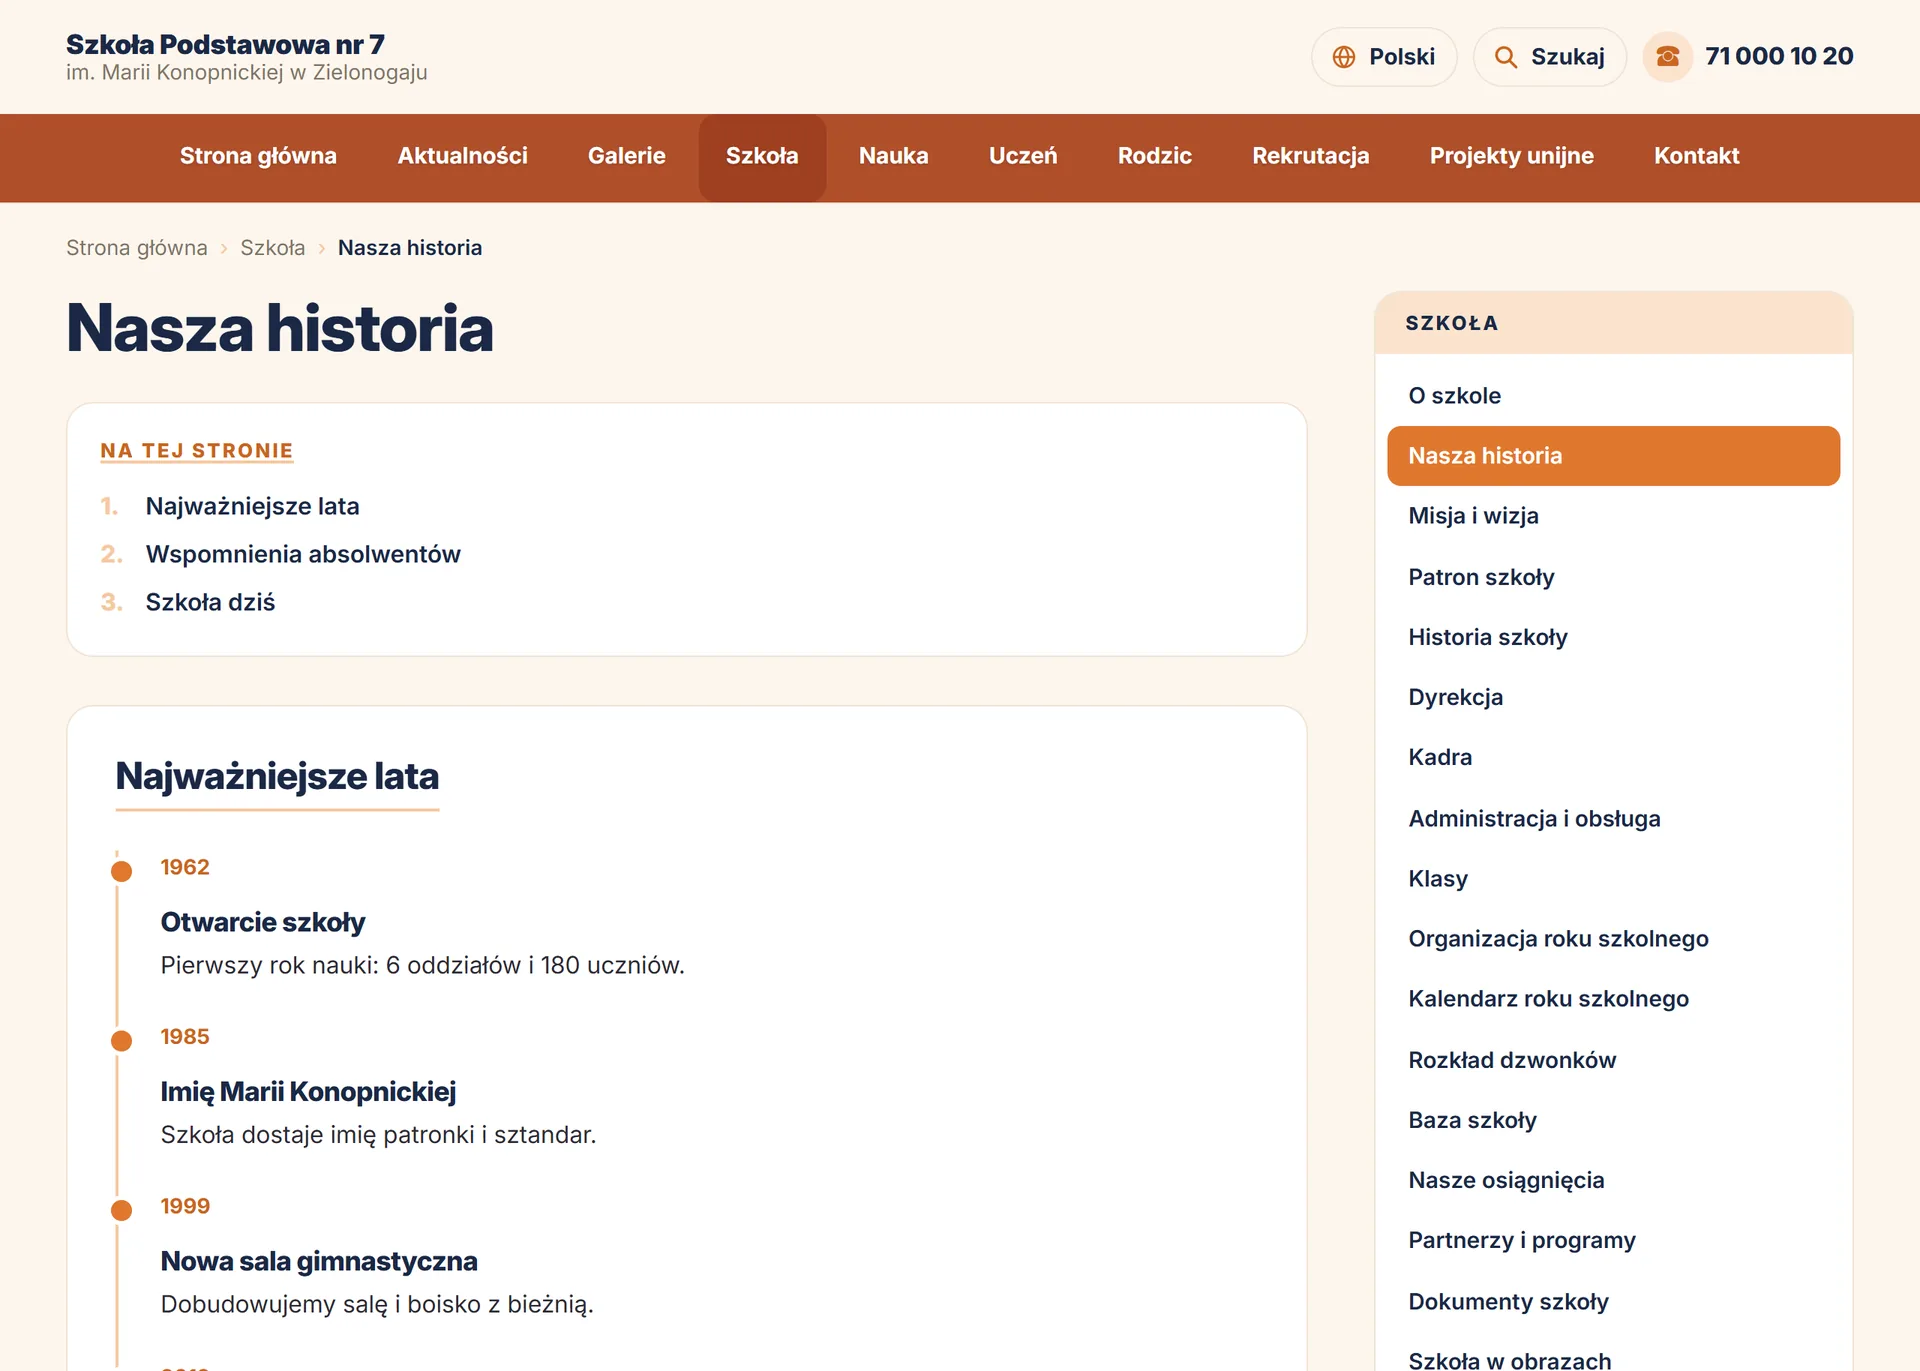Open the Klasy sidebar link

(x=1613, y=878)
